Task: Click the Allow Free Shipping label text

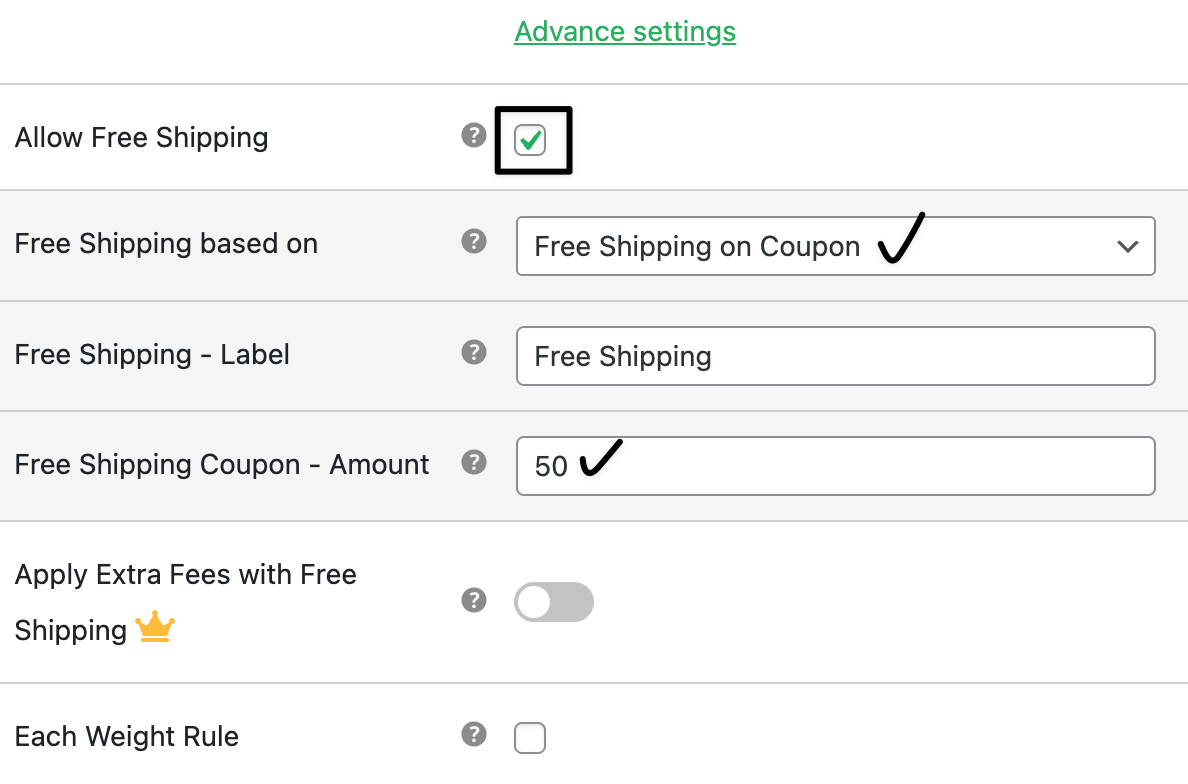Action: pyautogui.click(x=142, y=138)
